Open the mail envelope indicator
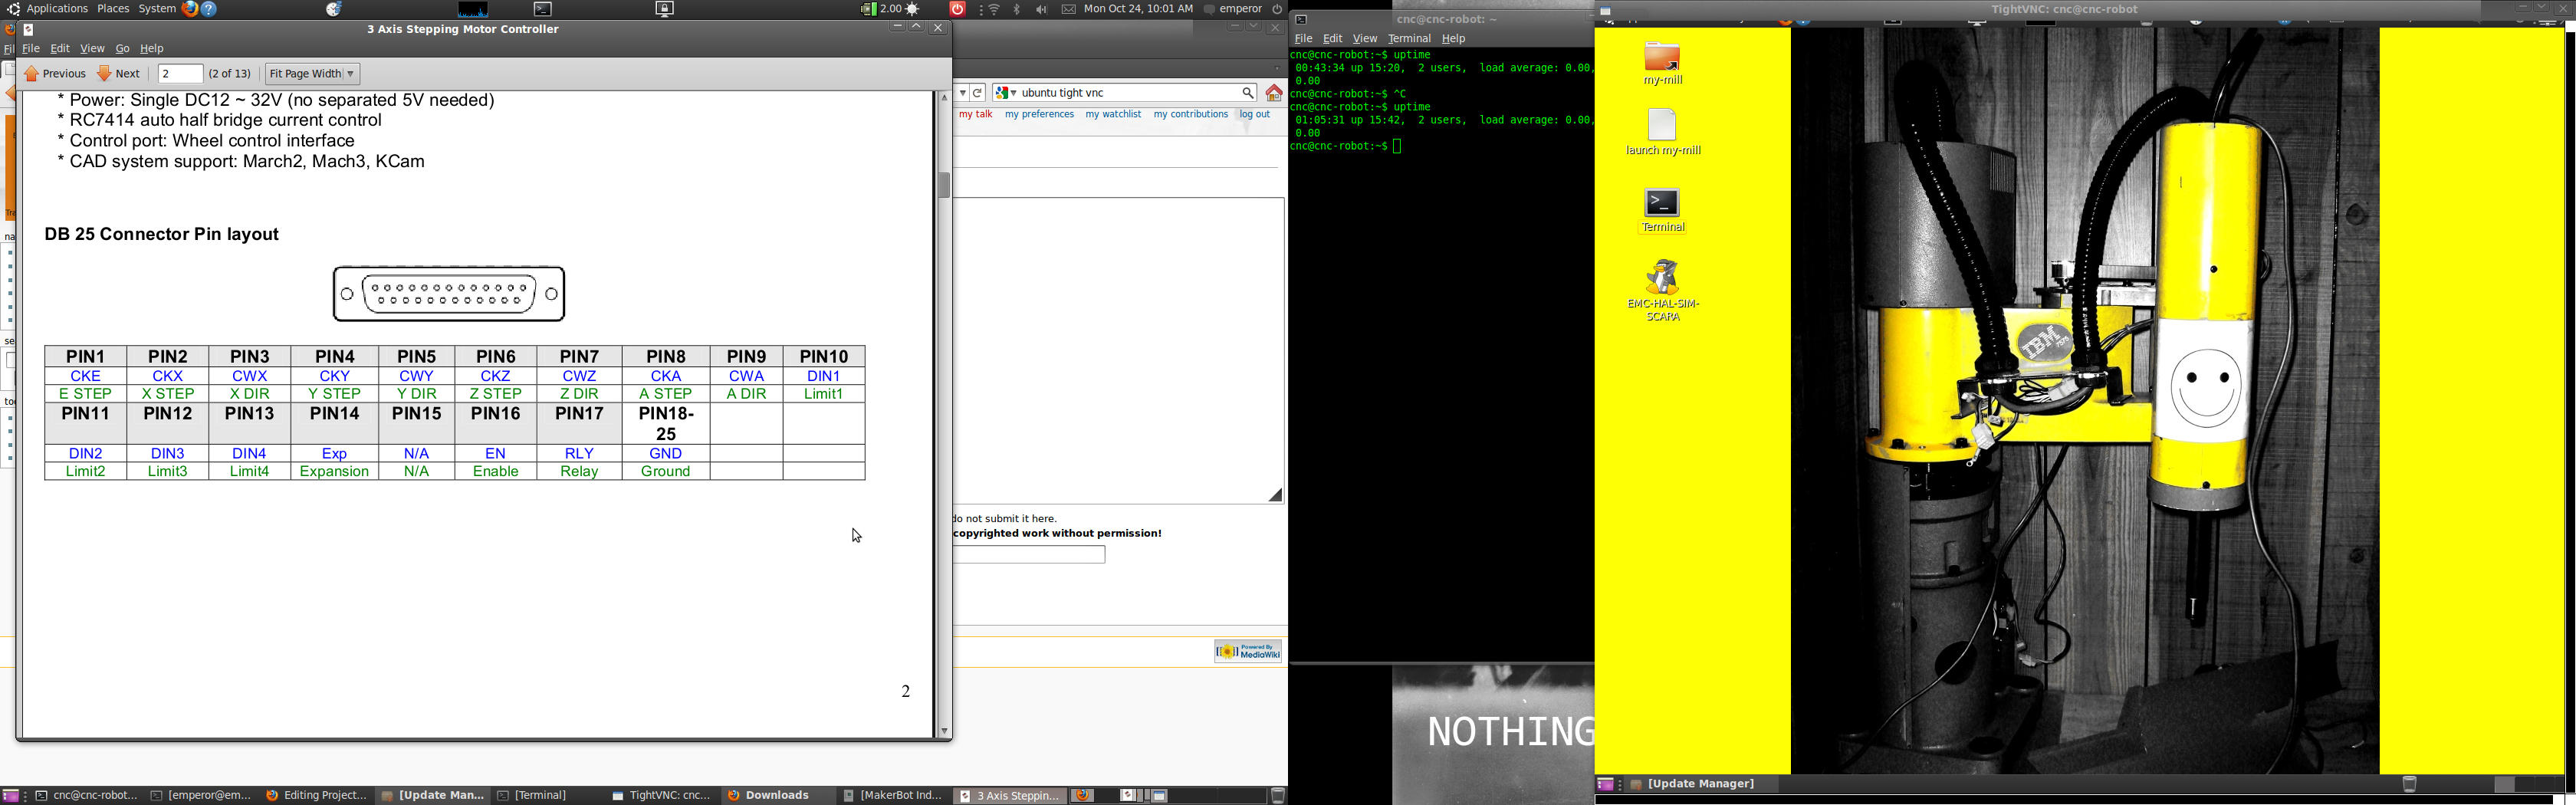Image resolution: width=2576 pixels, height=805 pixels. coord(1069,9)
